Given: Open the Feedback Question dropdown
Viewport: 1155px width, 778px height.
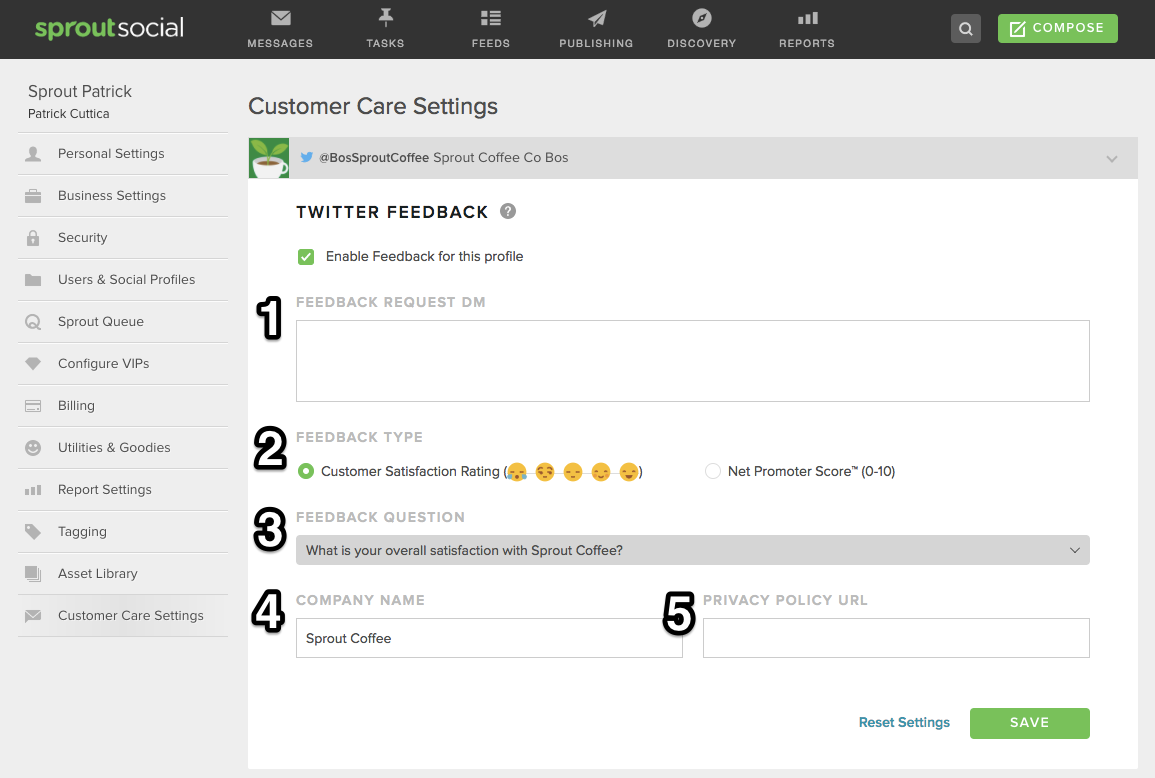Looking at the screenshot, I should [692, 550].
